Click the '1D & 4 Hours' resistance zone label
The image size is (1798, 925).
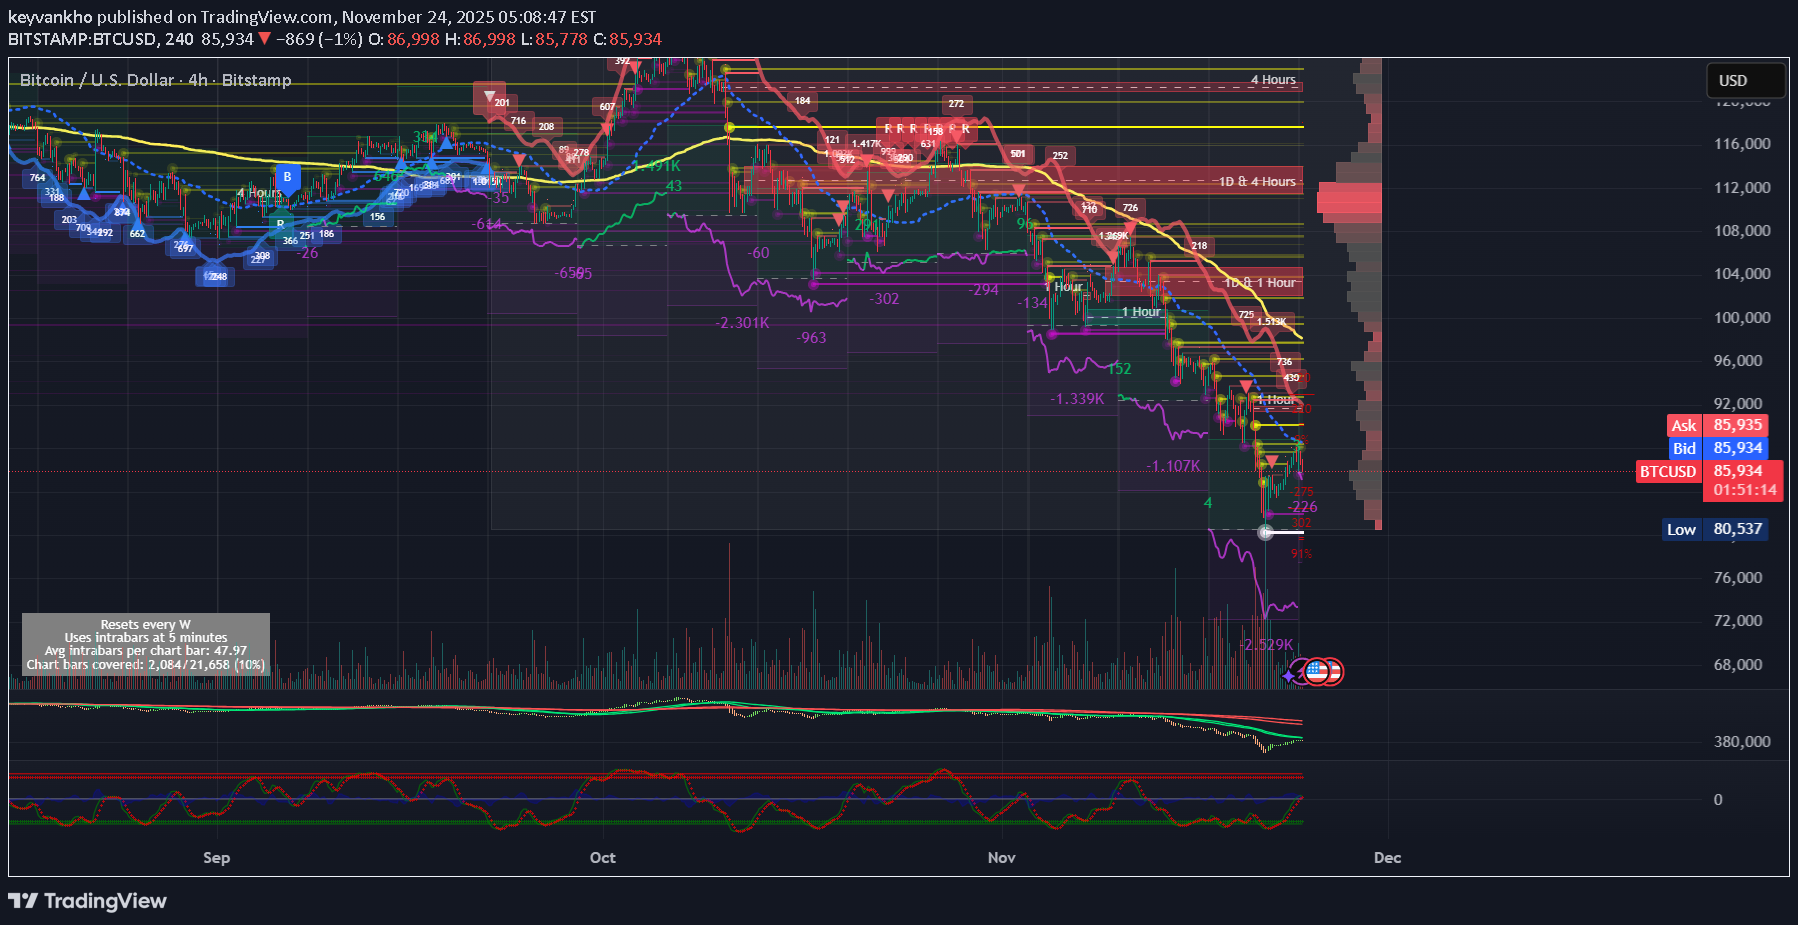click(1257, 182)
